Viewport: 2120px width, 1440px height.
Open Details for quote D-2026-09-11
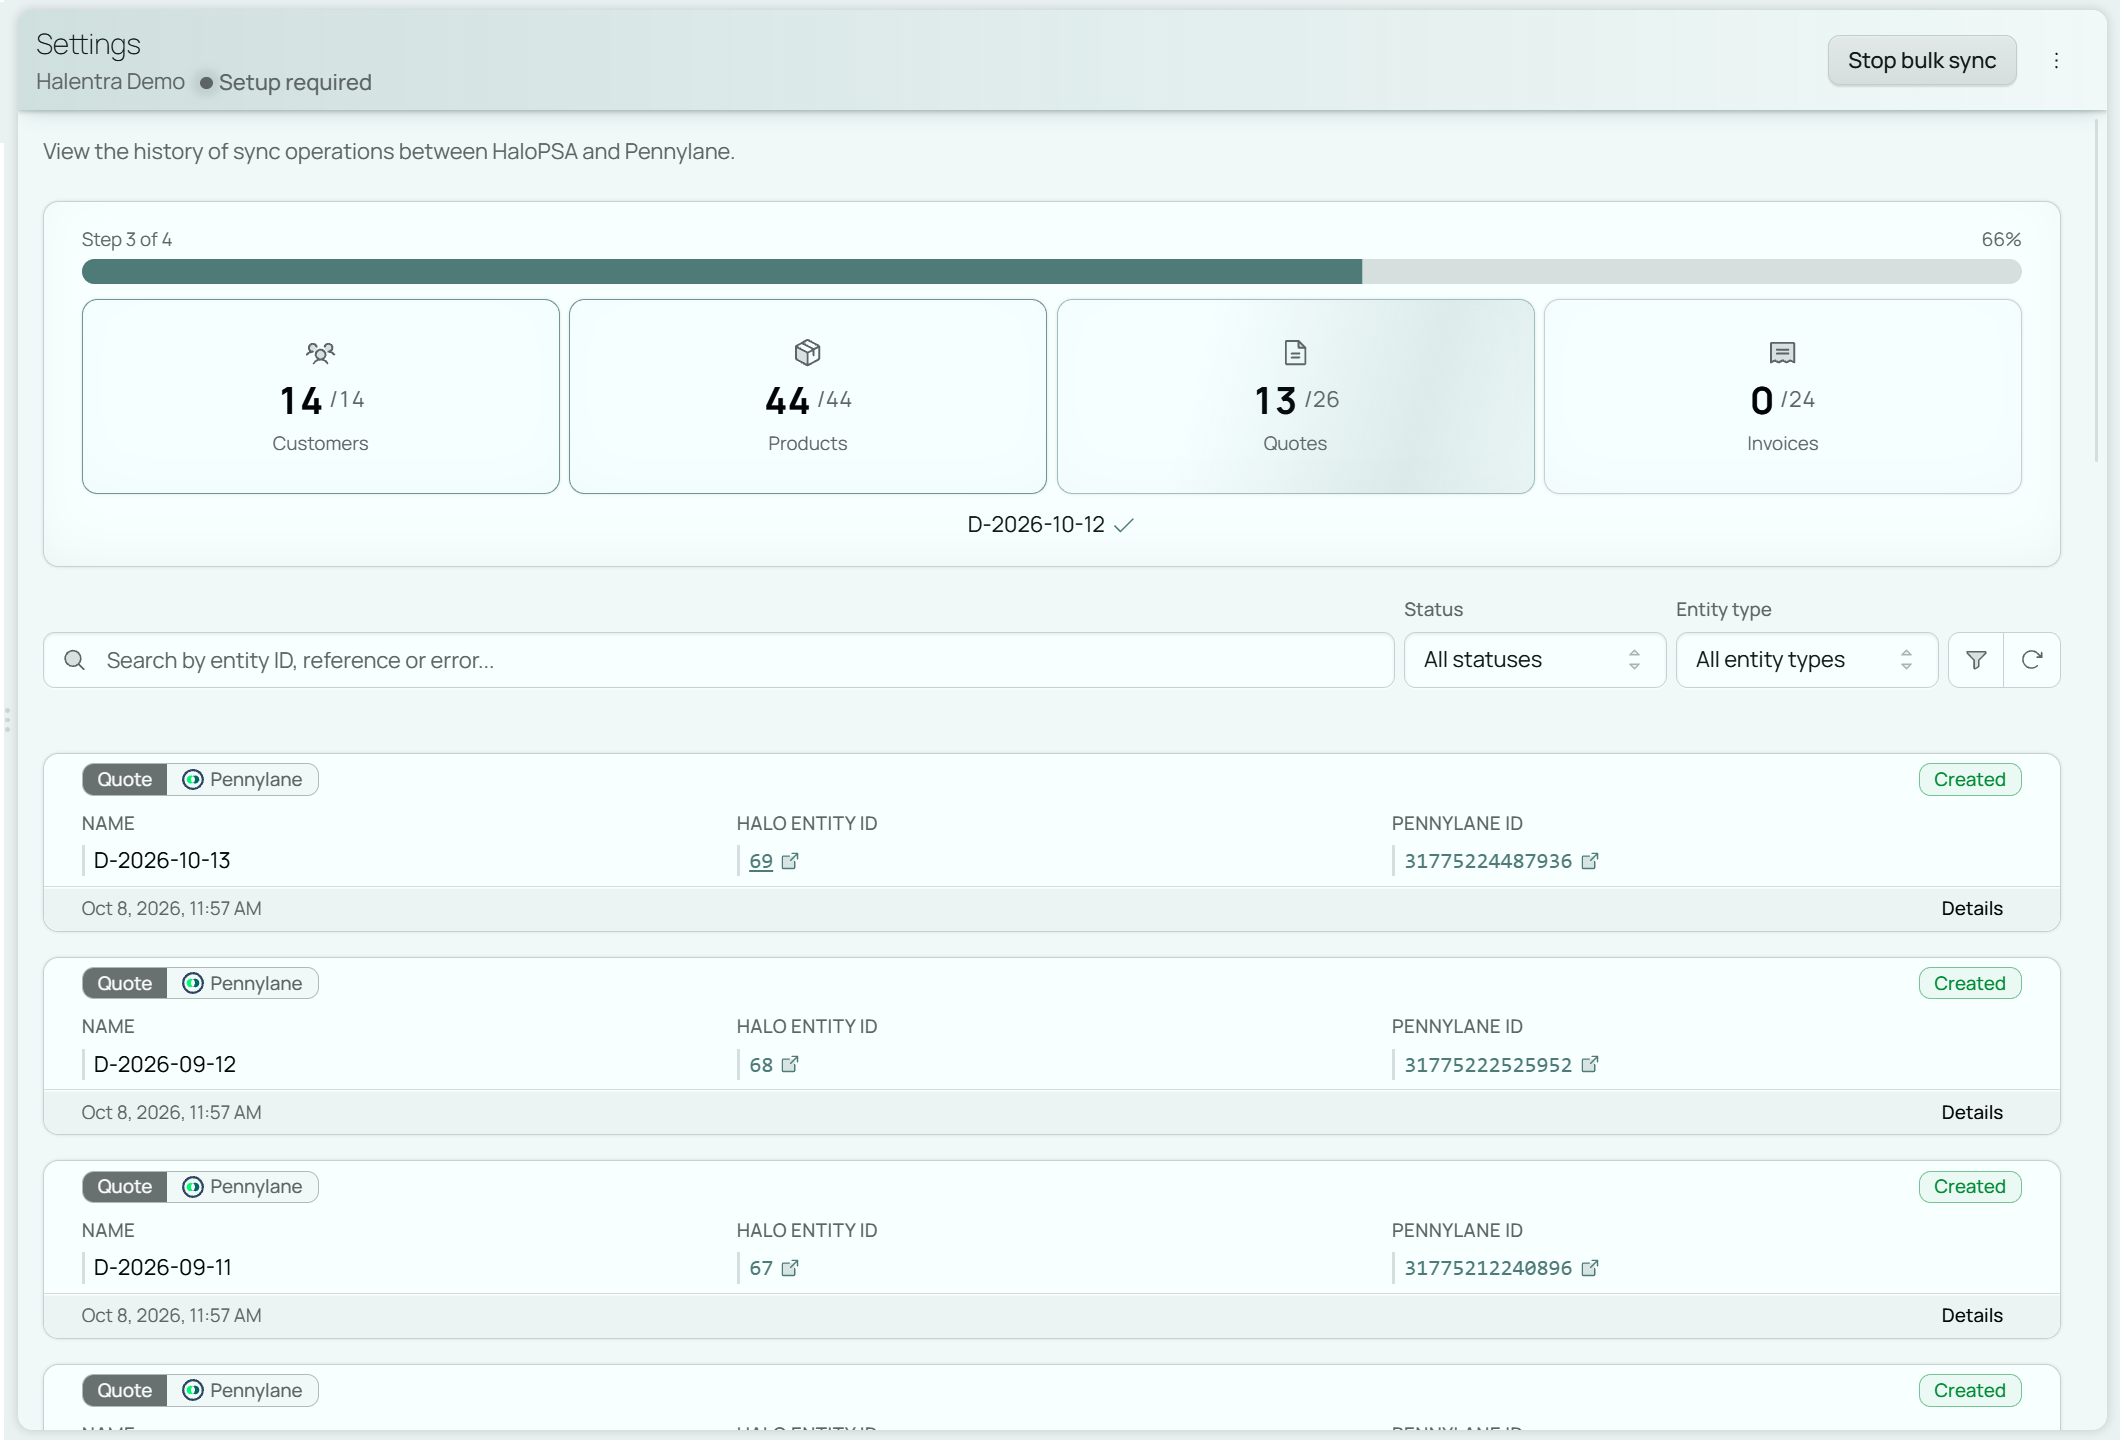pos(1971,1315)
